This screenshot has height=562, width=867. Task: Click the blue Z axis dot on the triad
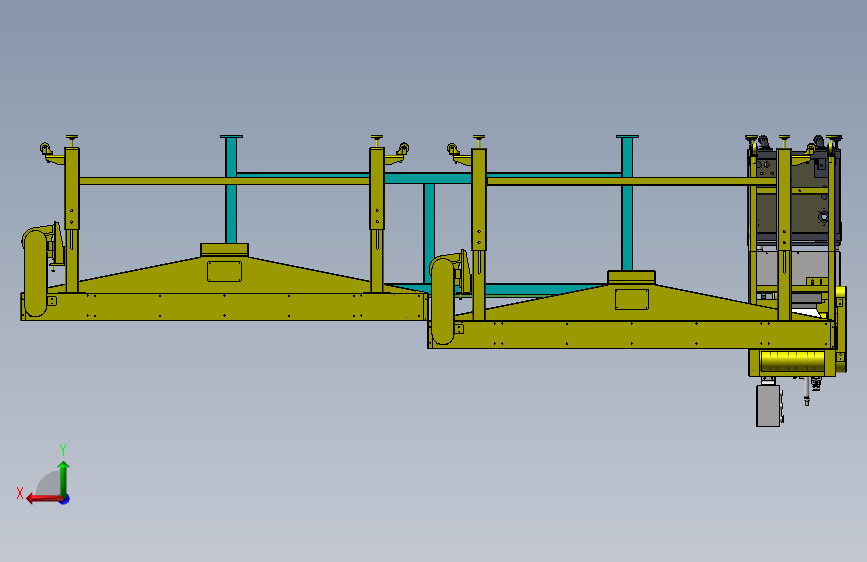[65, 499]
